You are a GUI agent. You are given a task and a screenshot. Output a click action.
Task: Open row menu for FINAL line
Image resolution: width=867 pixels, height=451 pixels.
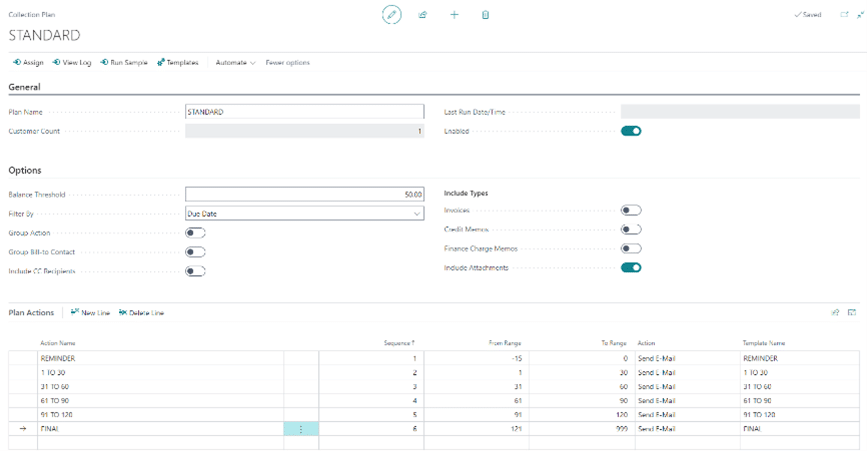click(x=301, y=429)
